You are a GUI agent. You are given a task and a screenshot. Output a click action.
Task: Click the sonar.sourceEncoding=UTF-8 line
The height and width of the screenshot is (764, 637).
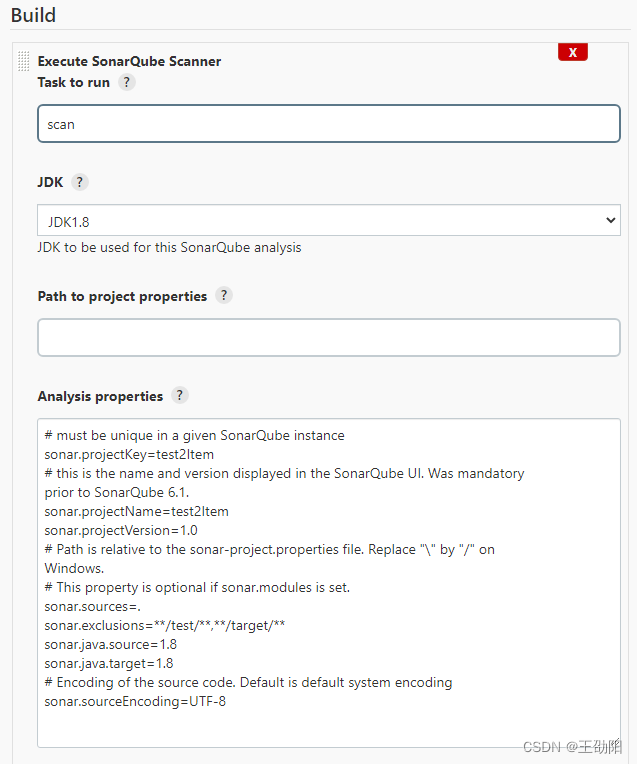[x=135, y=701]
